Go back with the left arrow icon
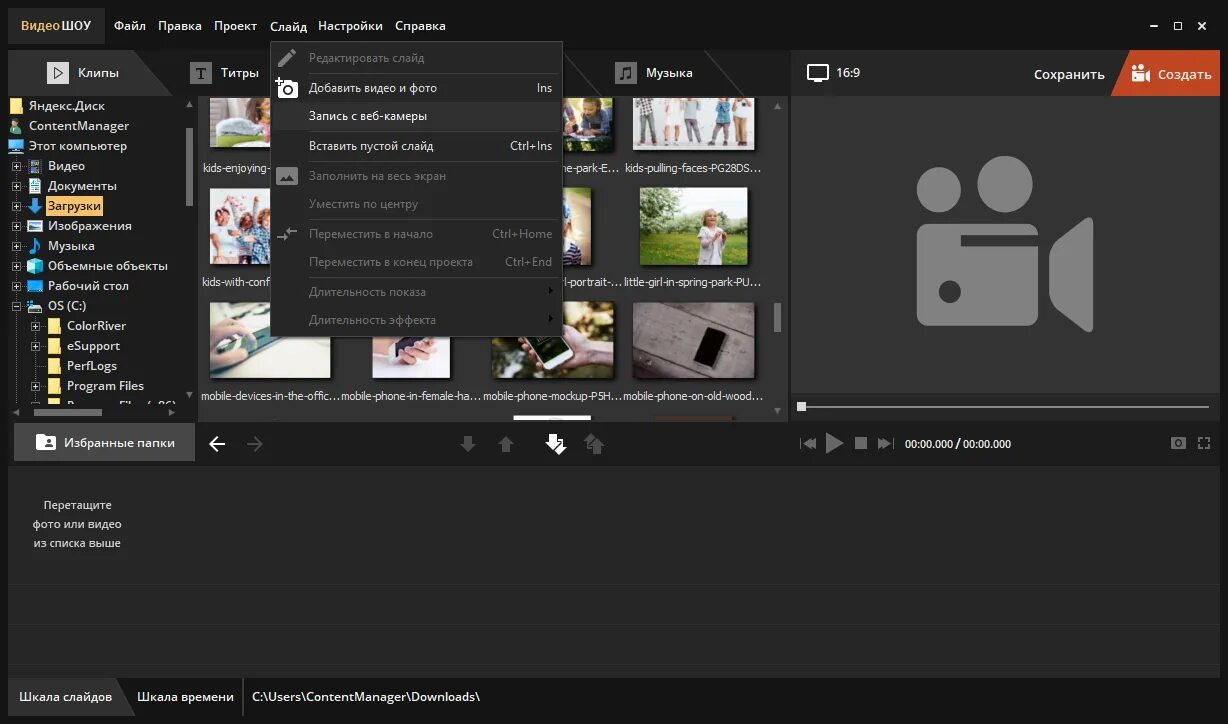 (x=217, y=444)
